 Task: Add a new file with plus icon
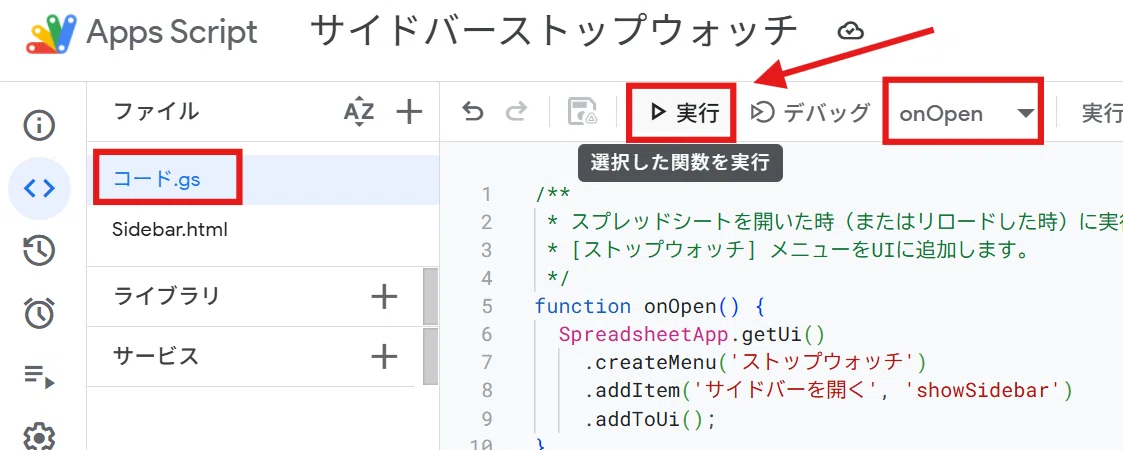point(409,112)
